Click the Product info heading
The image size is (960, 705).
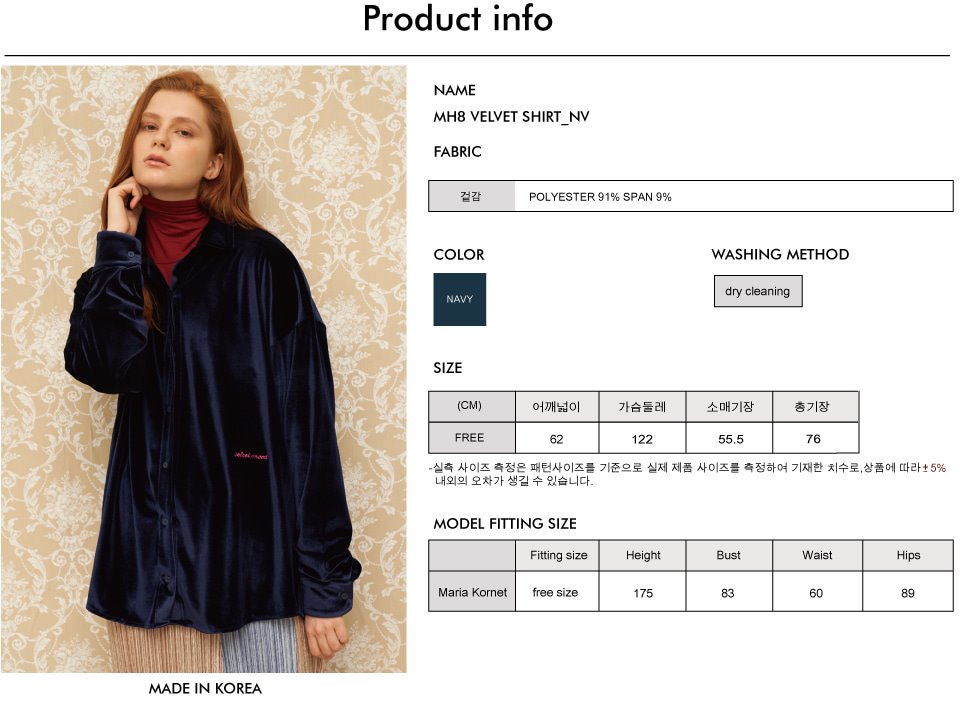tap(458, 18)
